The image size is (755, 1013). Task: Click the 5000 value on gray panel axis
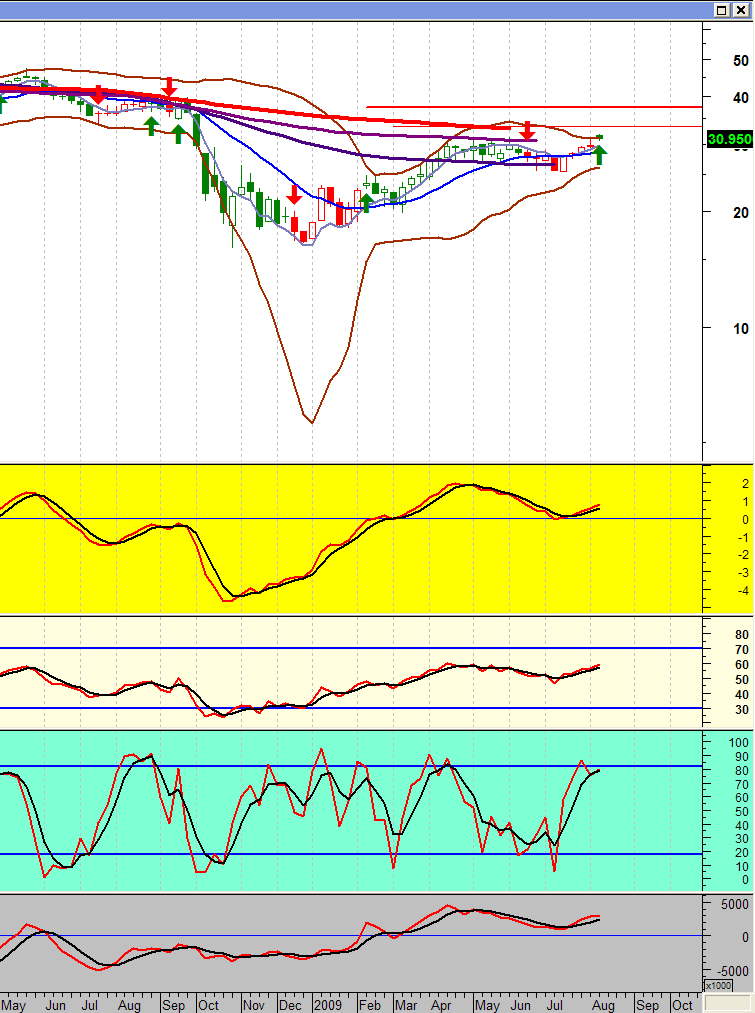click(x=735, y=904)
